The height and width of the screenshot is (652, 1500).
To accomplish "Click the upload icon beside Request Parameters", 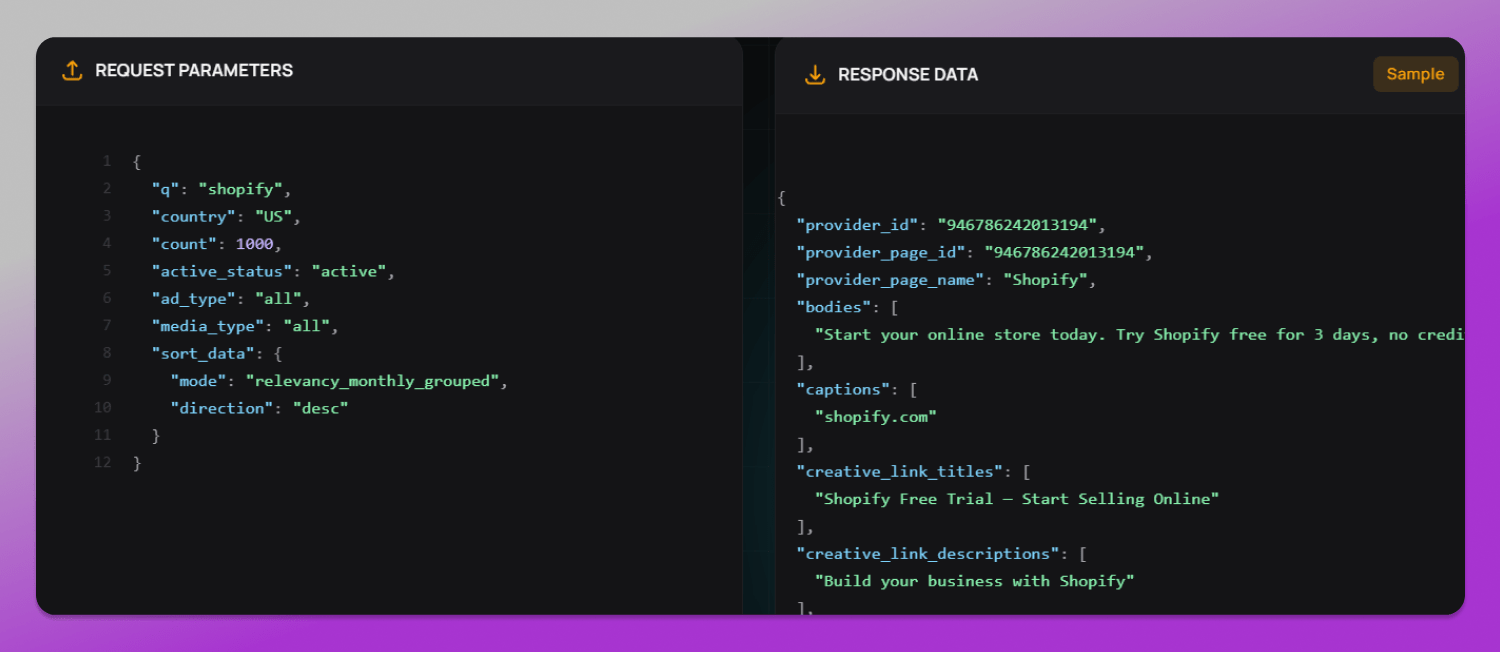I will pyautogui.click(x=72, y=71).
